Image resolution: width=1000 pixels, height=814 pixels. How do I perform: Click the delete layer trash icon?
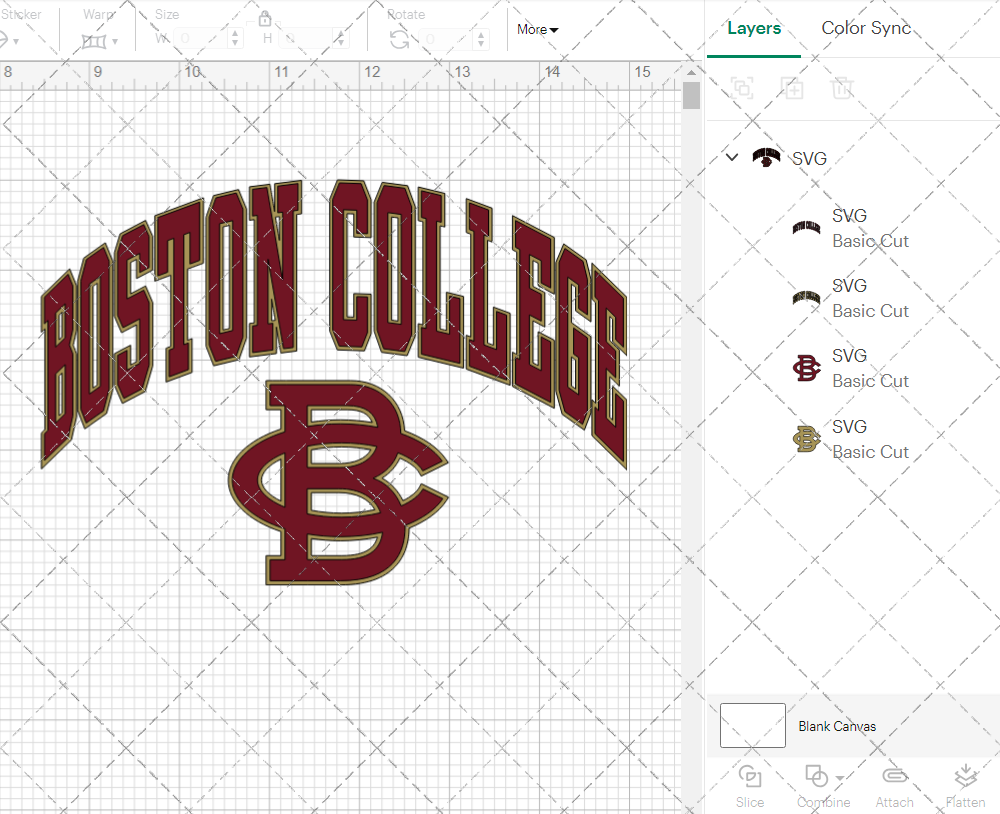(x=842, y=88)
